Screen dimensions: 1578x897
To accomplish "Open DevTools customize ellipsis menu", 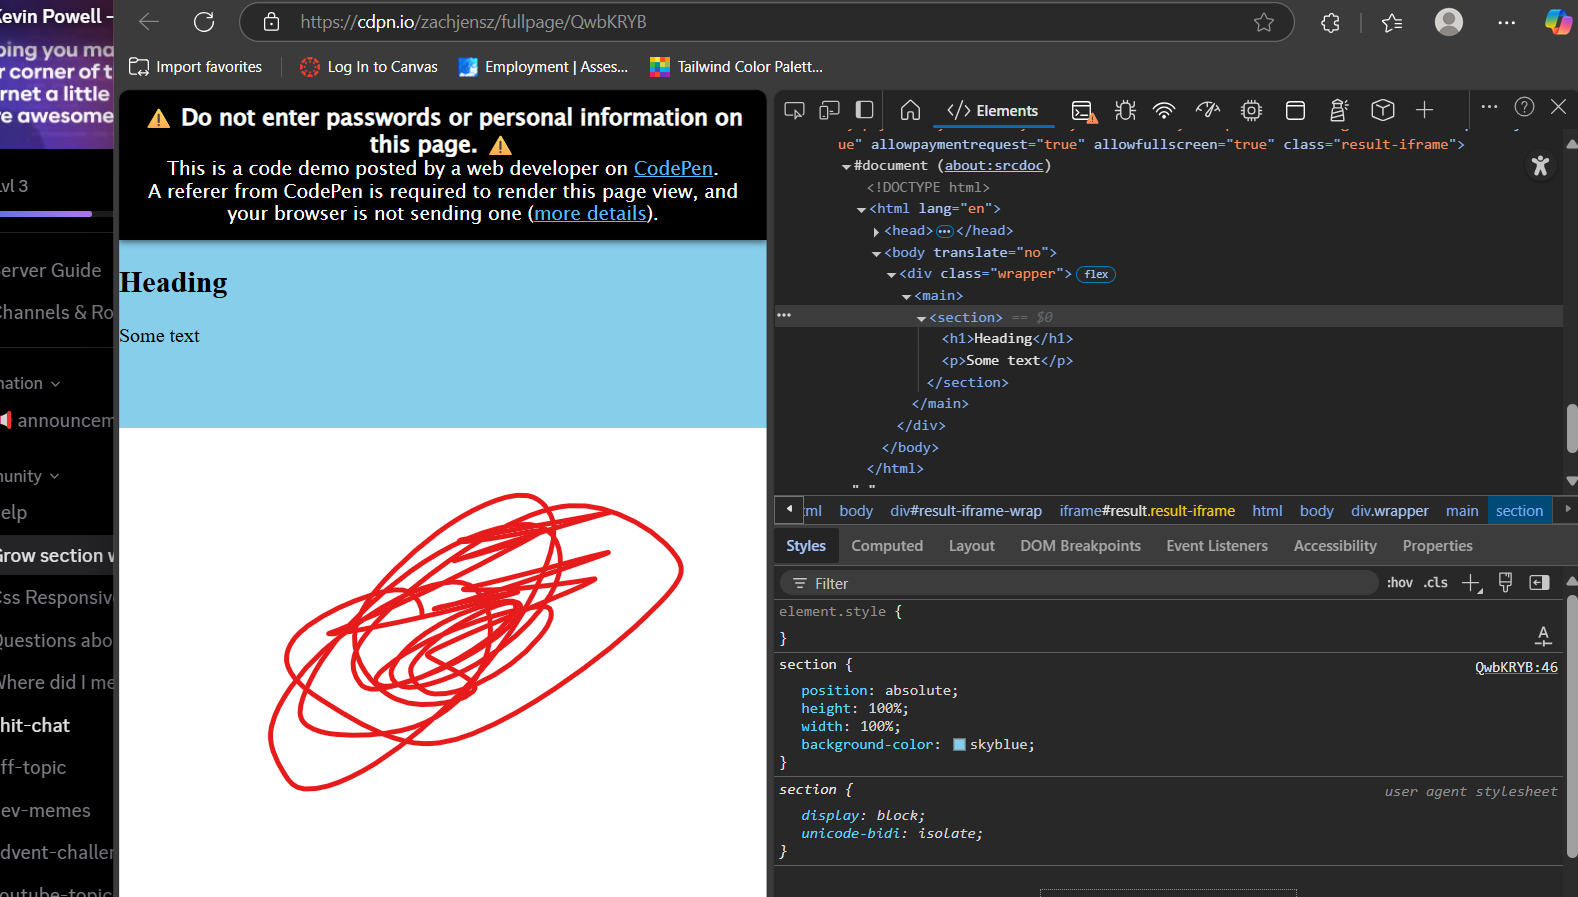I will [x=1489, y=107].
